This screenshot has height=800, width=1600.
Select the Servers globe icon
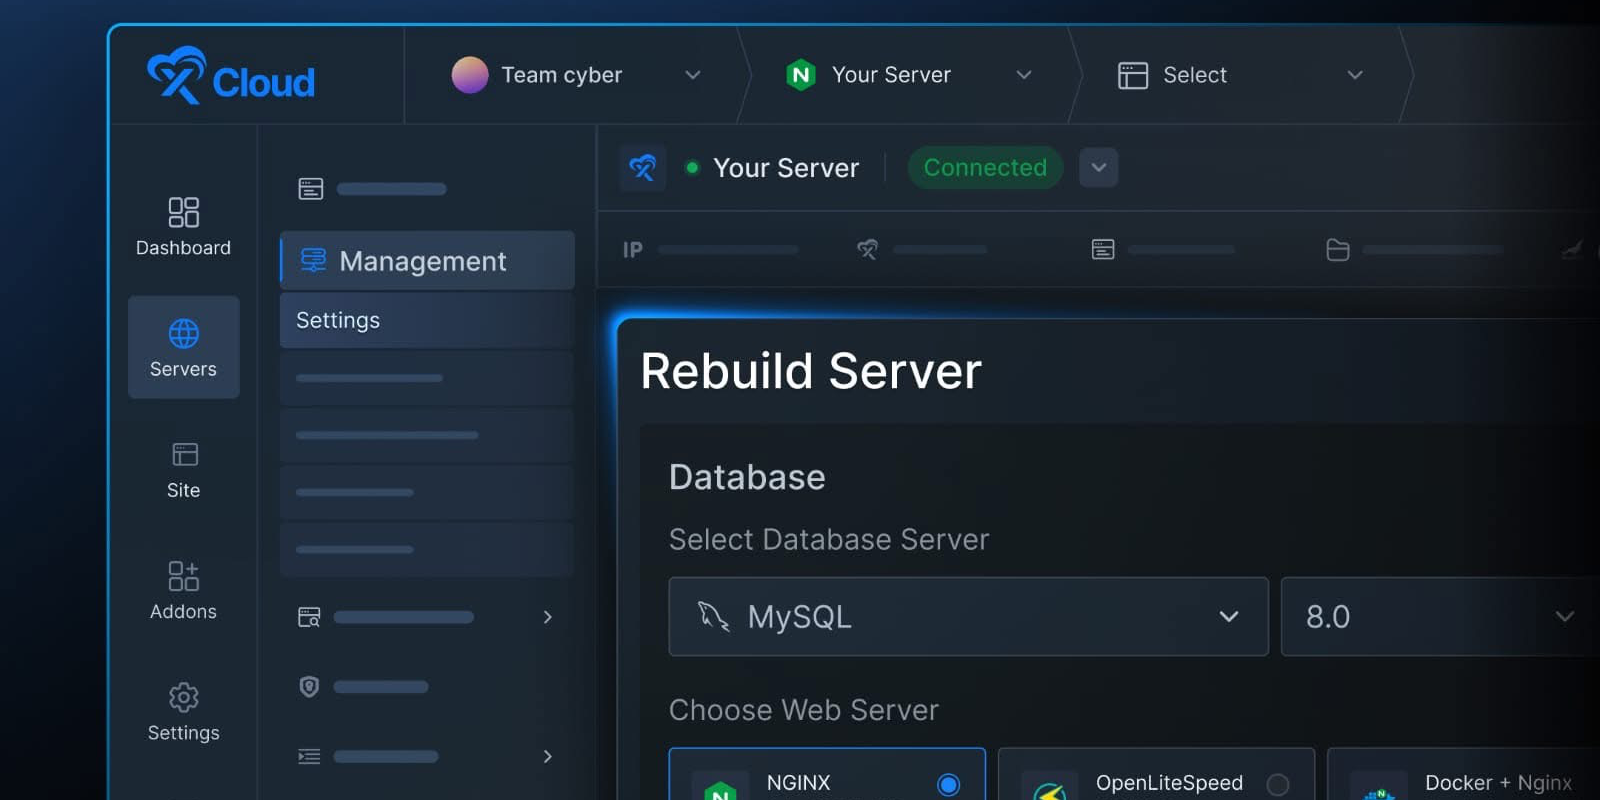click(183, 333)
